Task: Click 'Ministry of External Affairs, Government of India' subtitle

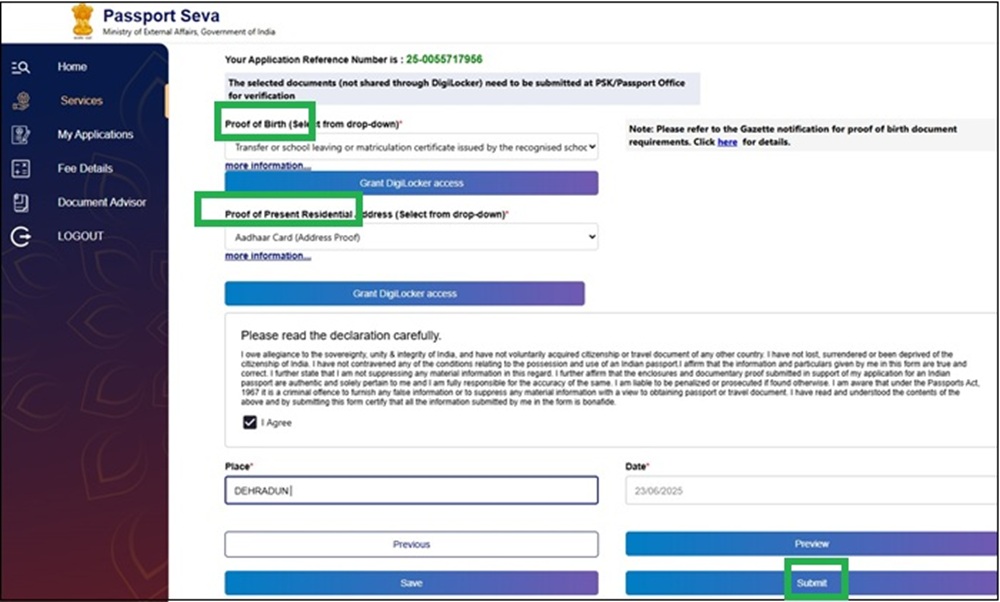Action: point(189,32)
